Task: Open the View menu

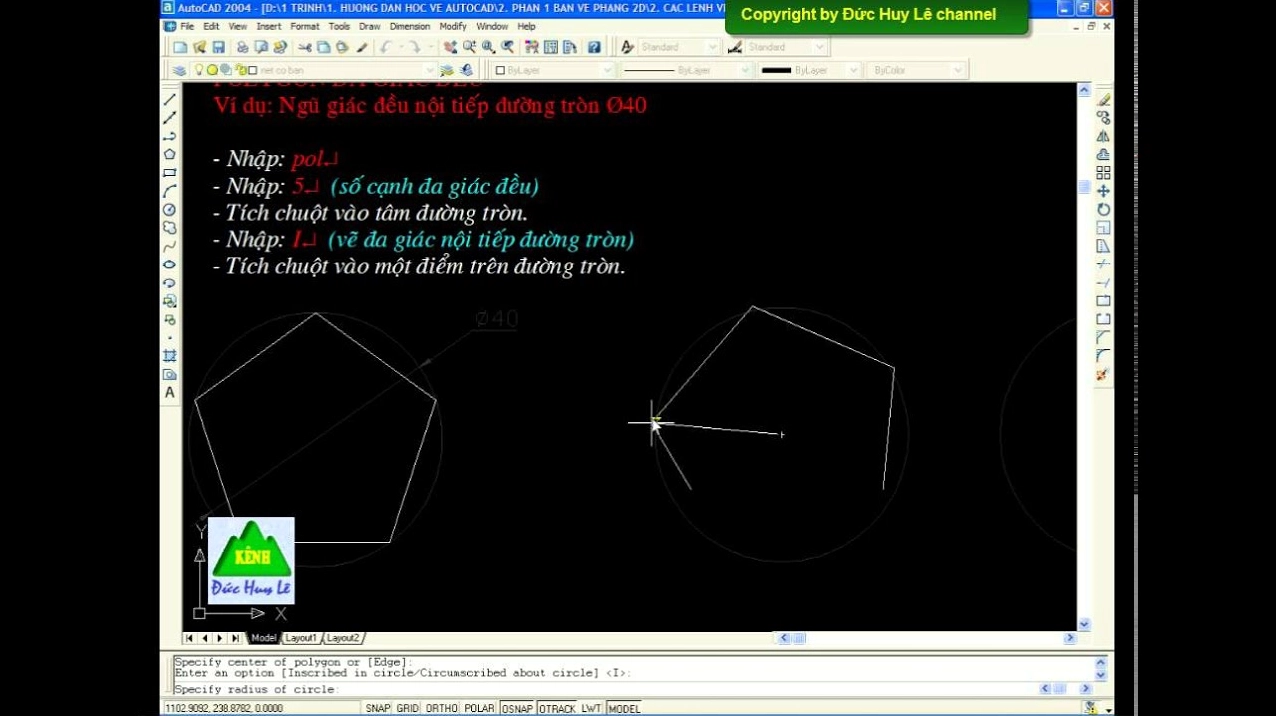Action: click(237, 27)
